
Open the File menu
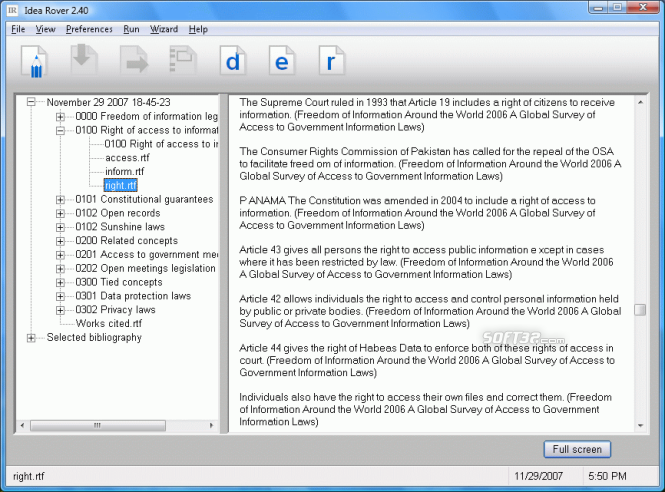click(18, 29)
